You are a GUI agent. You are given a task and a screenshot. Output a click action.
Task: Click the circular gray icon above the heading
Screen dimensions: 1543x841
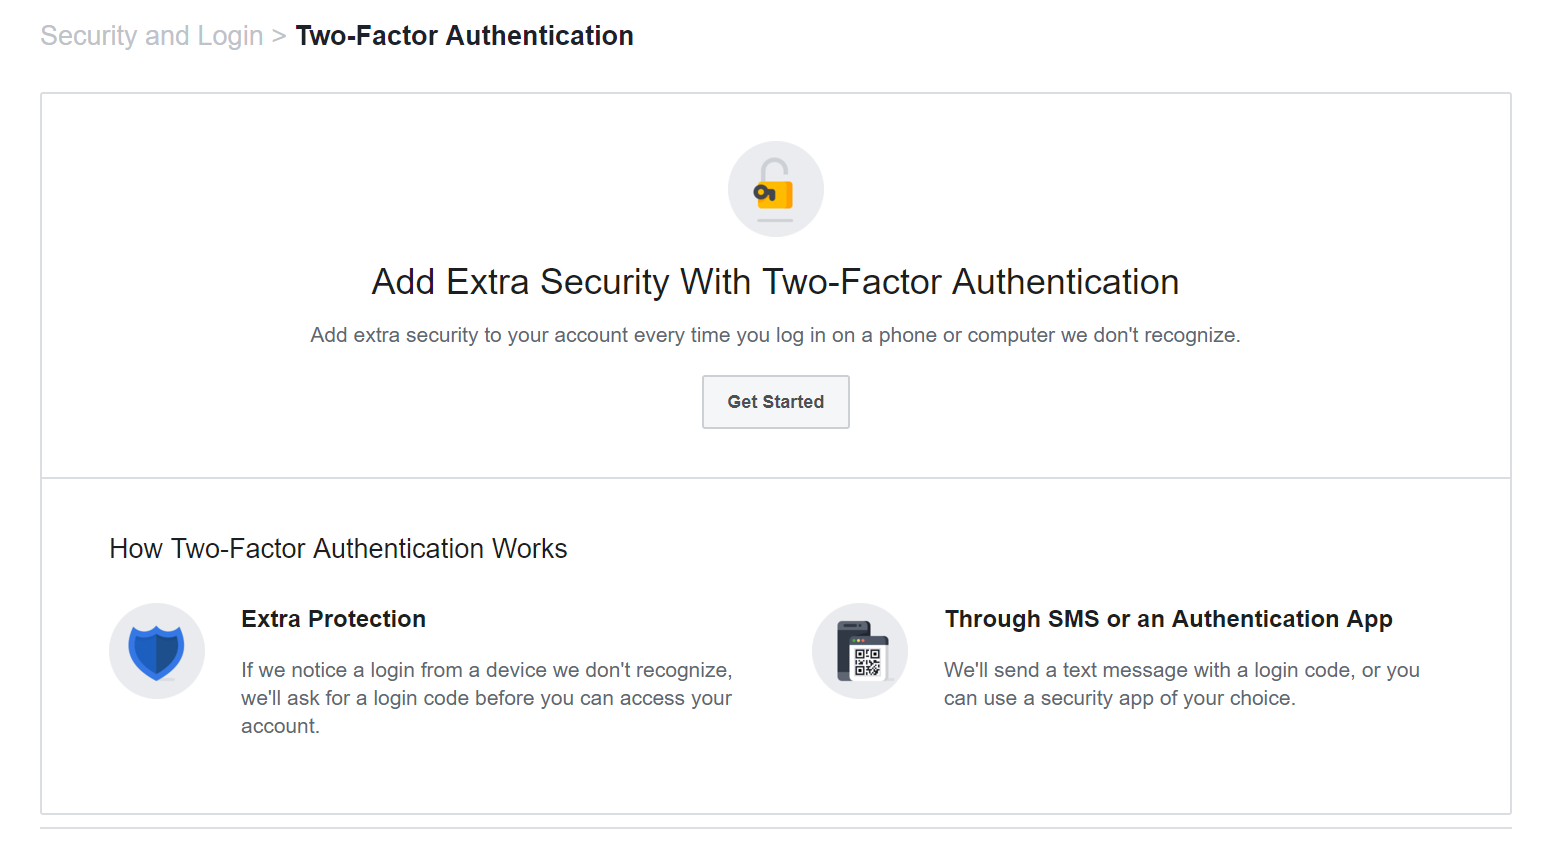point(776,189)
